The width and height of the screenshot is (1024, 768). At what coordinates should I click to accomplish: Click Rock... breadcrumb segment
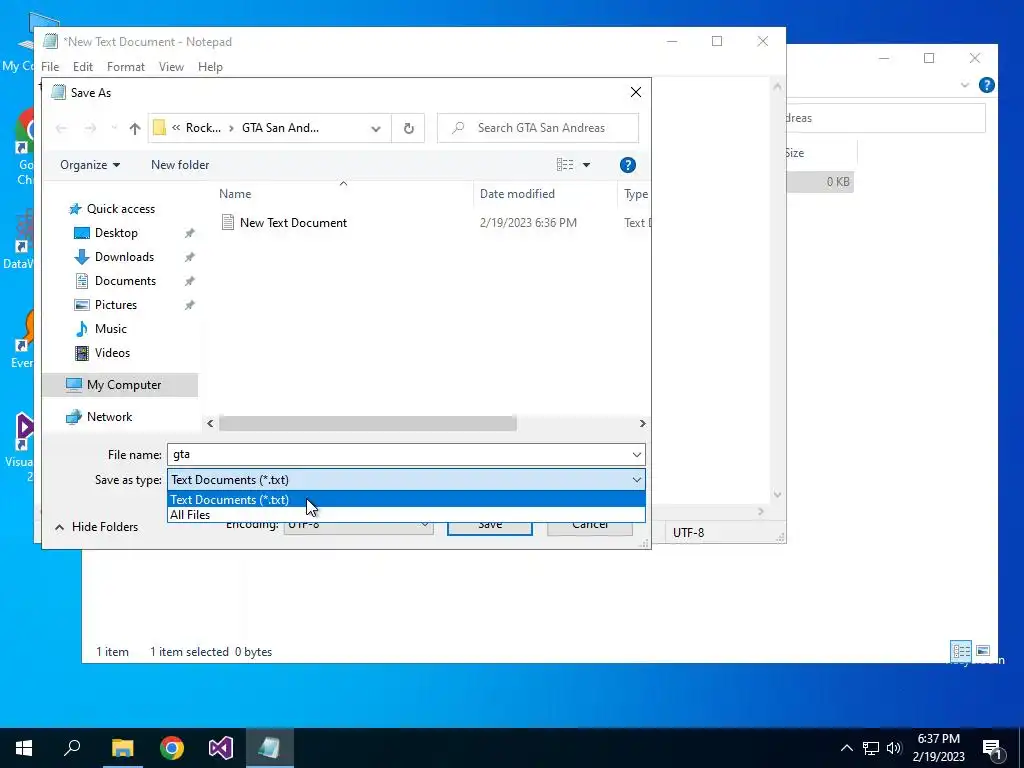tap(203, 128)
